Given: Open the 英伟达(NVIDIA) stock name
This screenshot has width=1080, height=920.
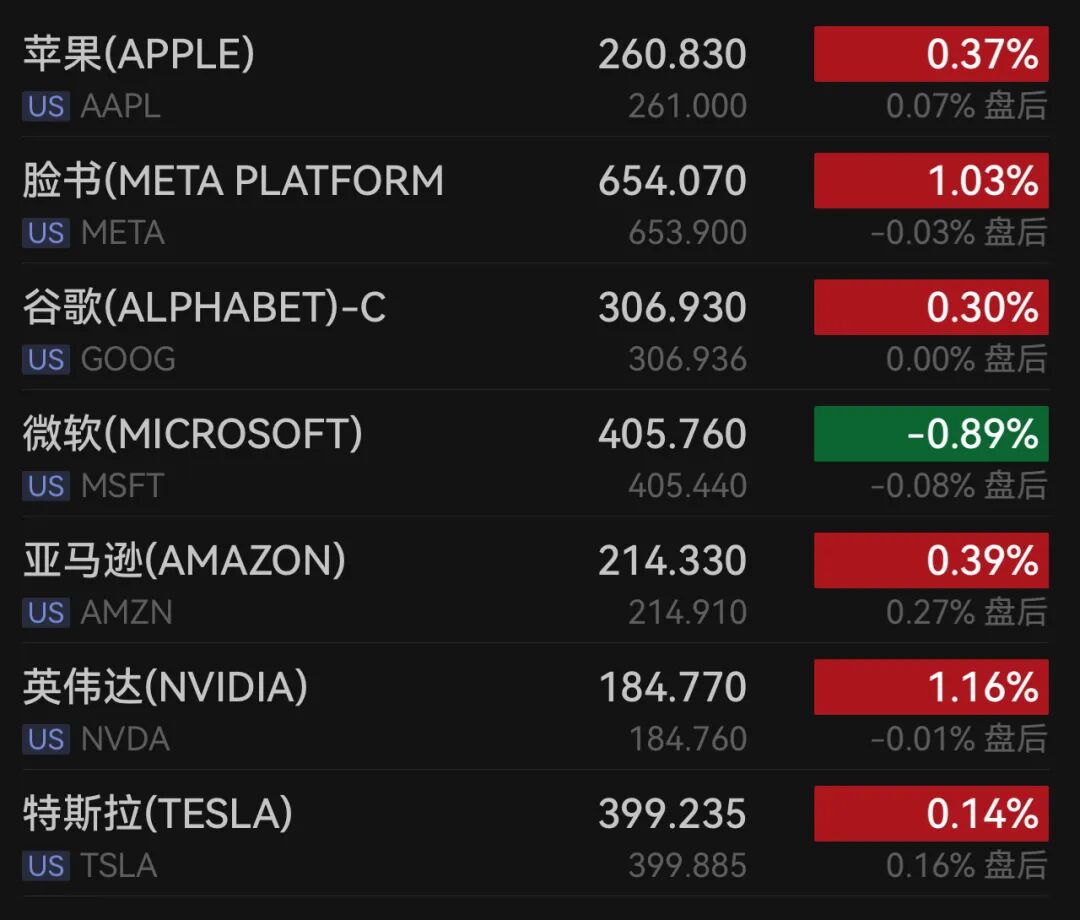Looking at the screenshot, I should click(x=165, y=687).
